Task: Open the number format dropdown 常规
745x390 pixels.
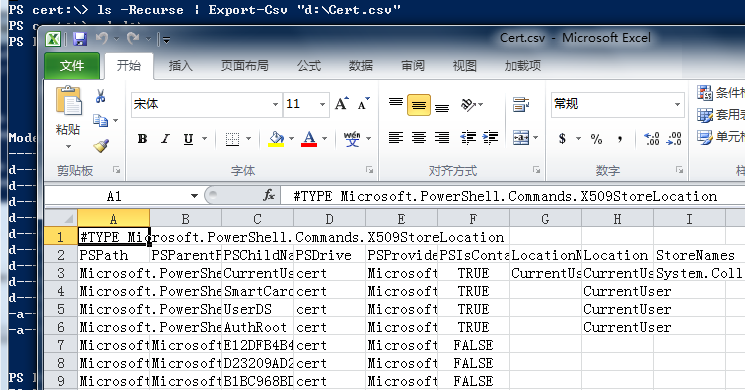Action: 677,104
